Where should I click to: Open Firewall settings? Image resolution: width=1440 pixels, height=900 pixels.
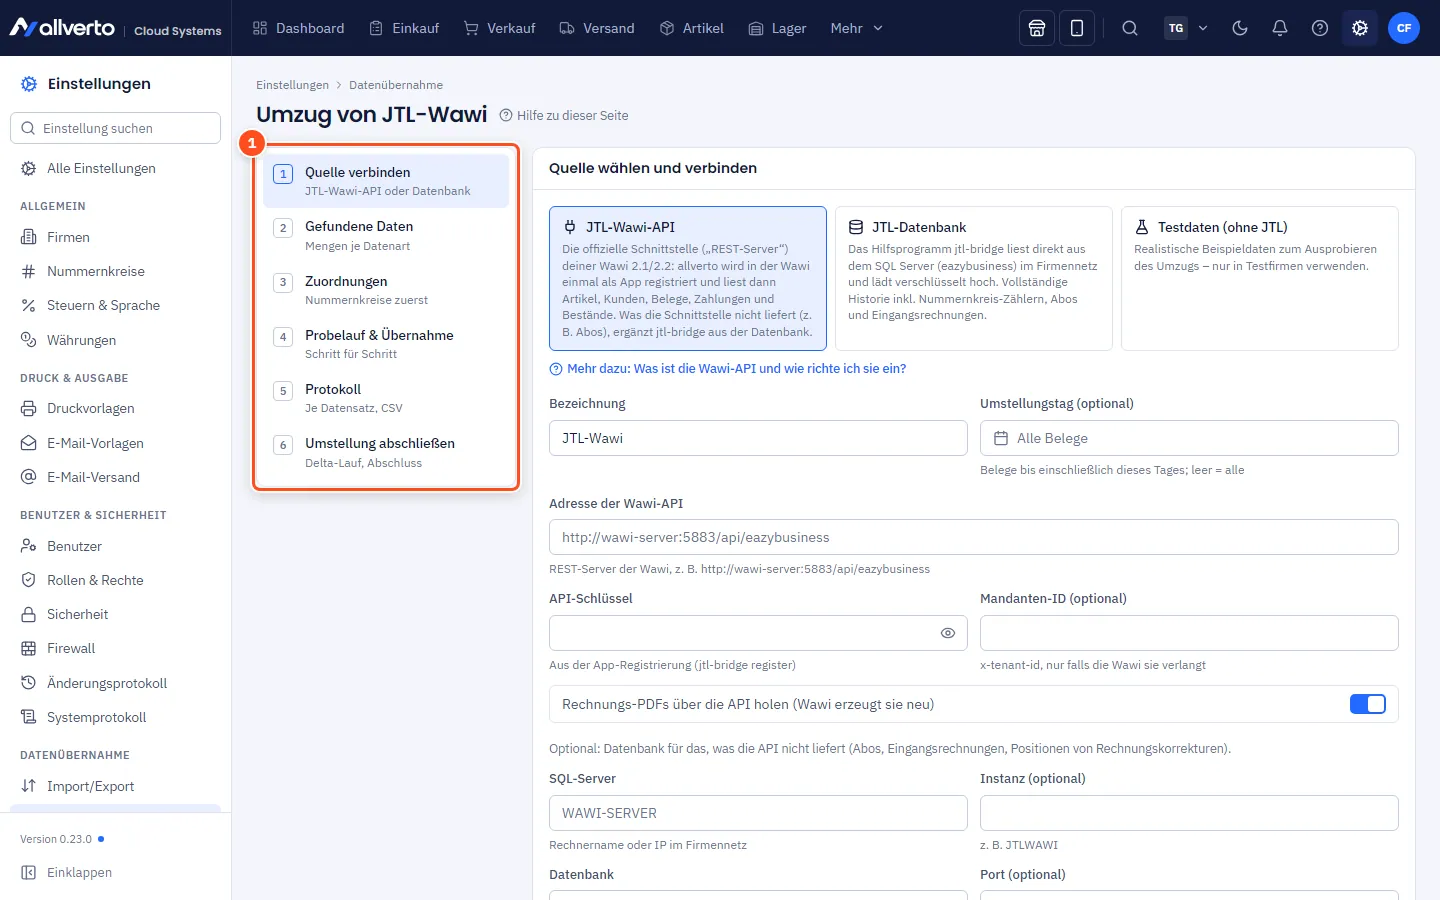pos(115,648)
